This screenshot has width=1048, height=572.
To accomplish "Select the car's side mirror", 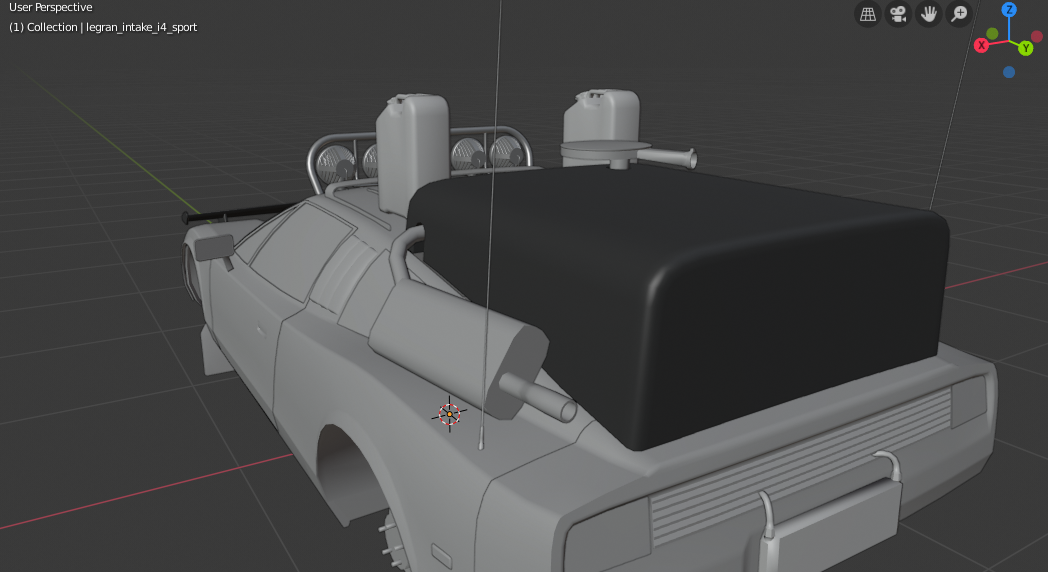I will pos(215,248).
